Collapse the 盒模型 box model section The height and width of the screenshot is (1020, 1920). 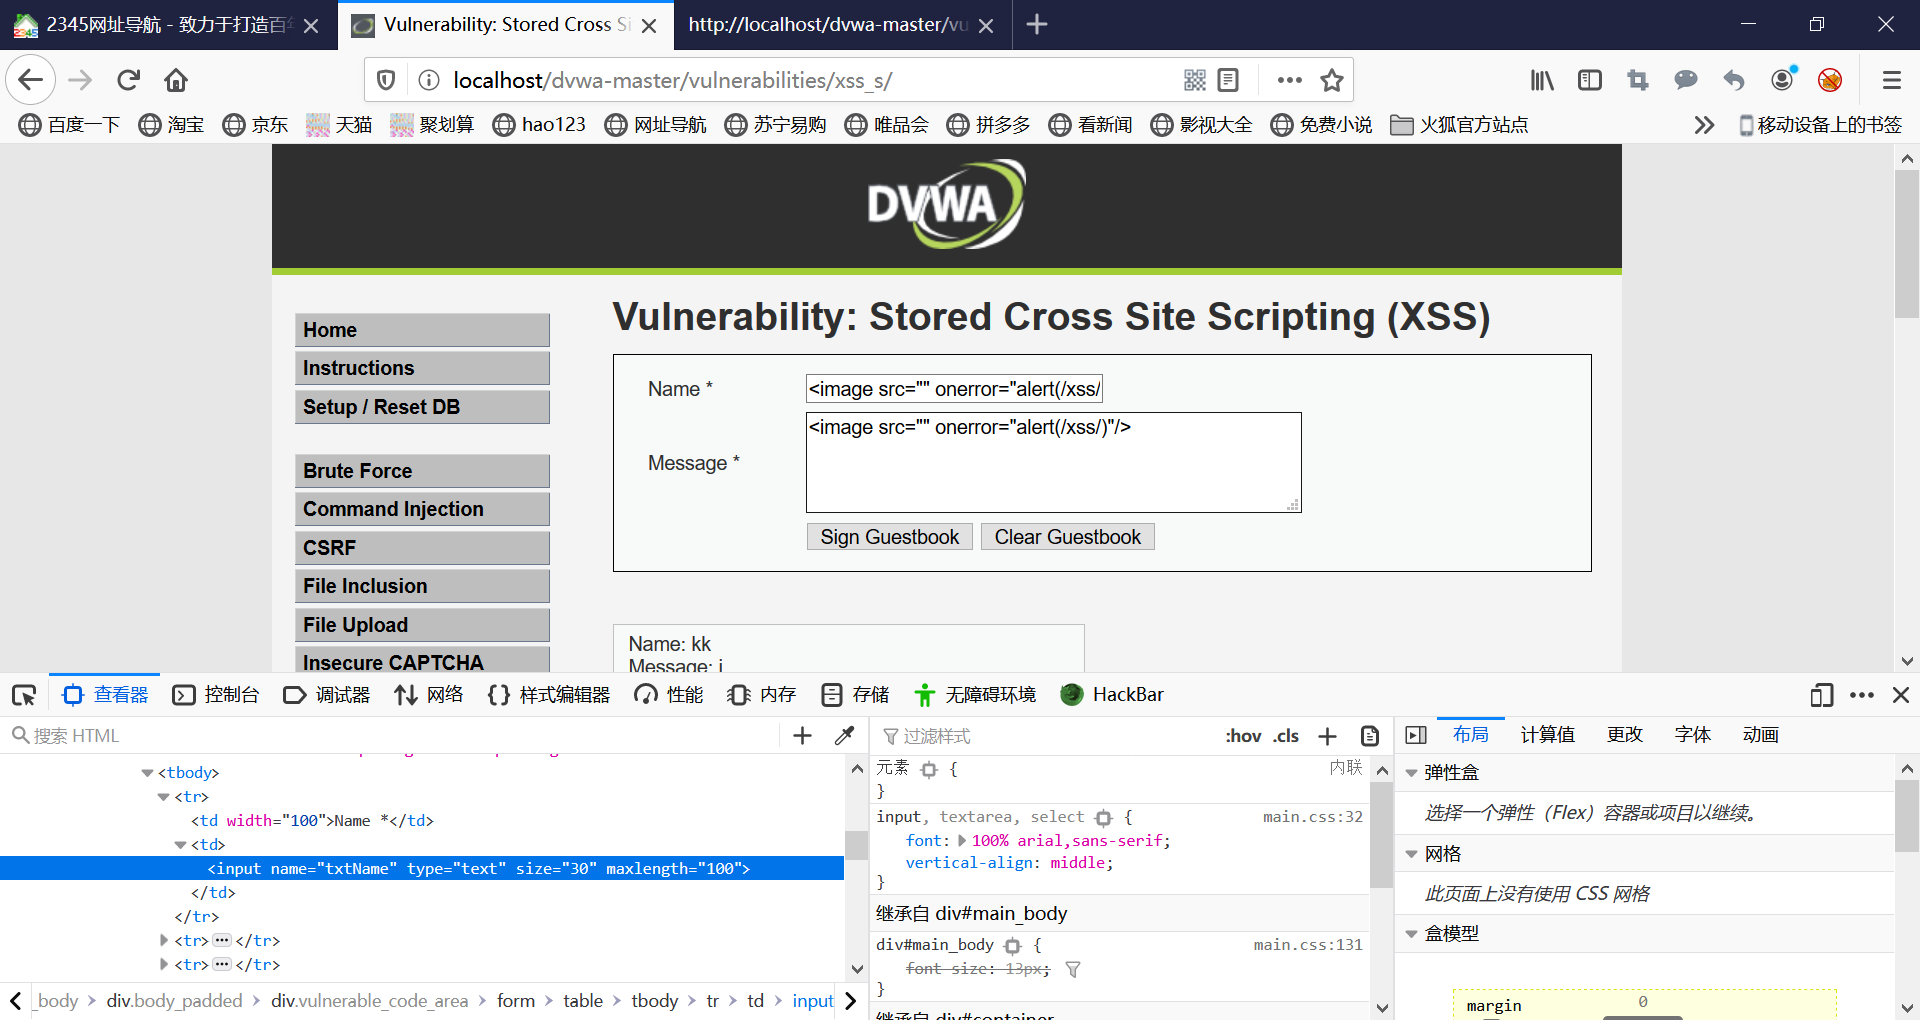1411,934
